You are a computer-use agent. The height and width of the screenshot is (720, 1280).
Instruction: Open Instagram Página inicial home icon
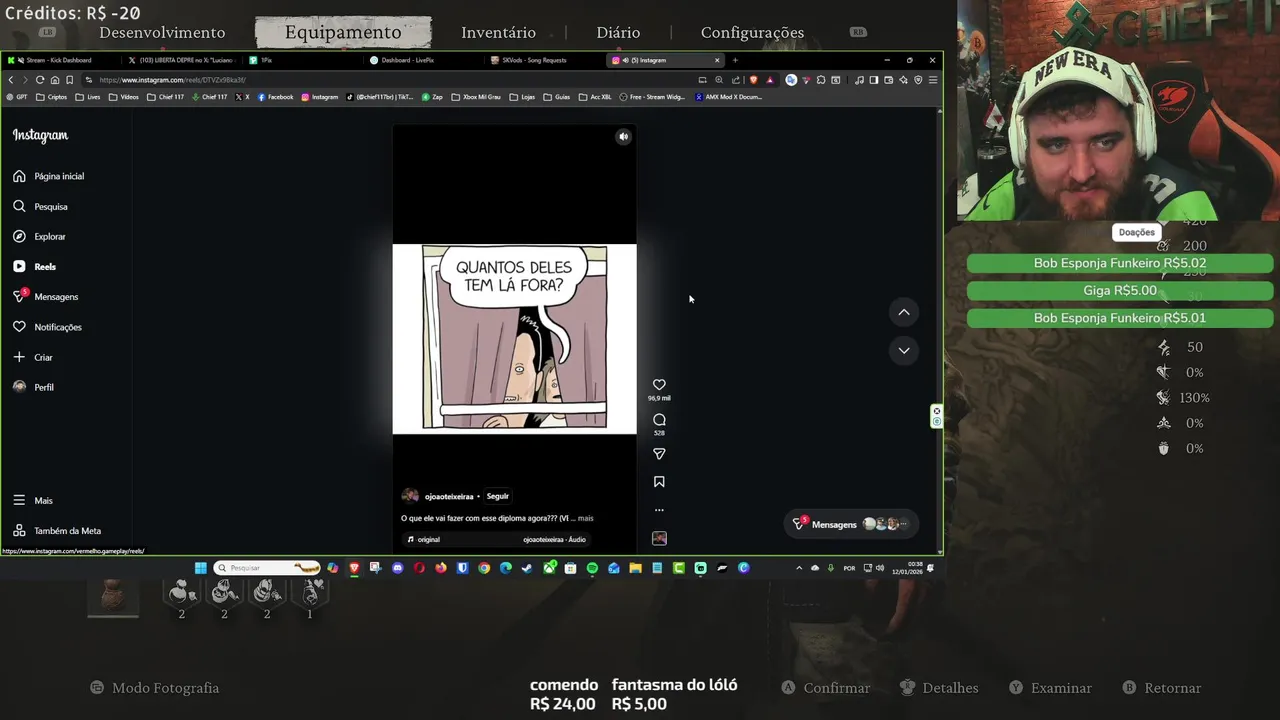tap(19, 176)
